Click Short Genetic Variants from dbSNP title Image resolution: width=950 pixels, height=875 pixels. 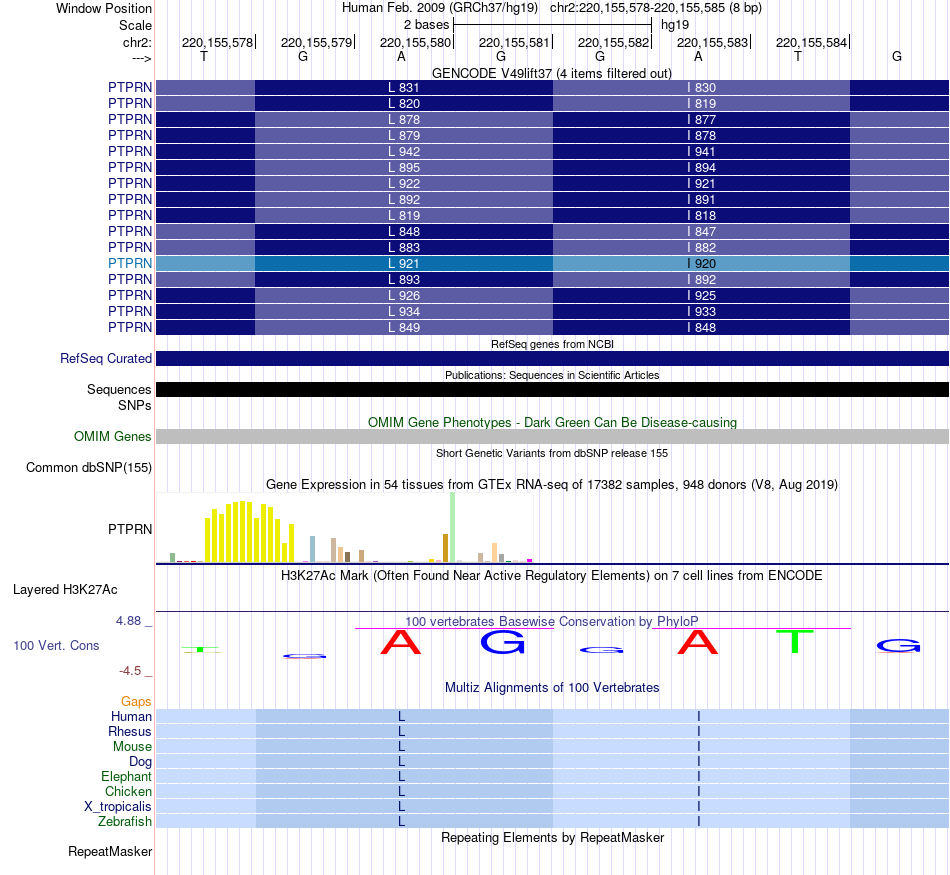click(x=552, y=453)
